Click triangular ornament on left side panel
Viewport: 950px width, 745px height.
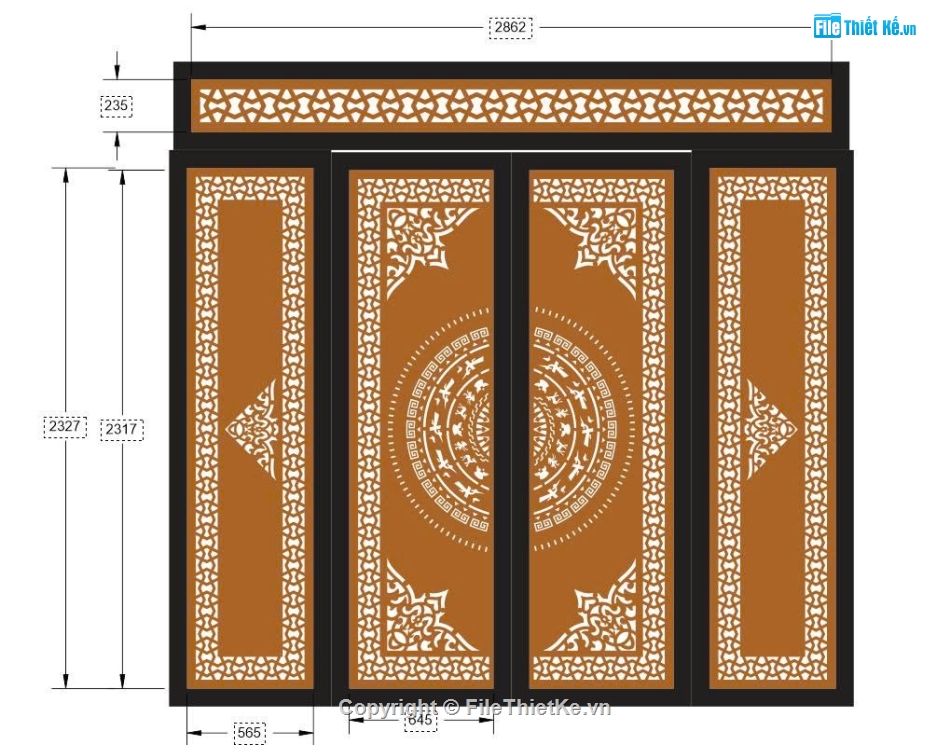pyautogui.click(x=257, y=430)
